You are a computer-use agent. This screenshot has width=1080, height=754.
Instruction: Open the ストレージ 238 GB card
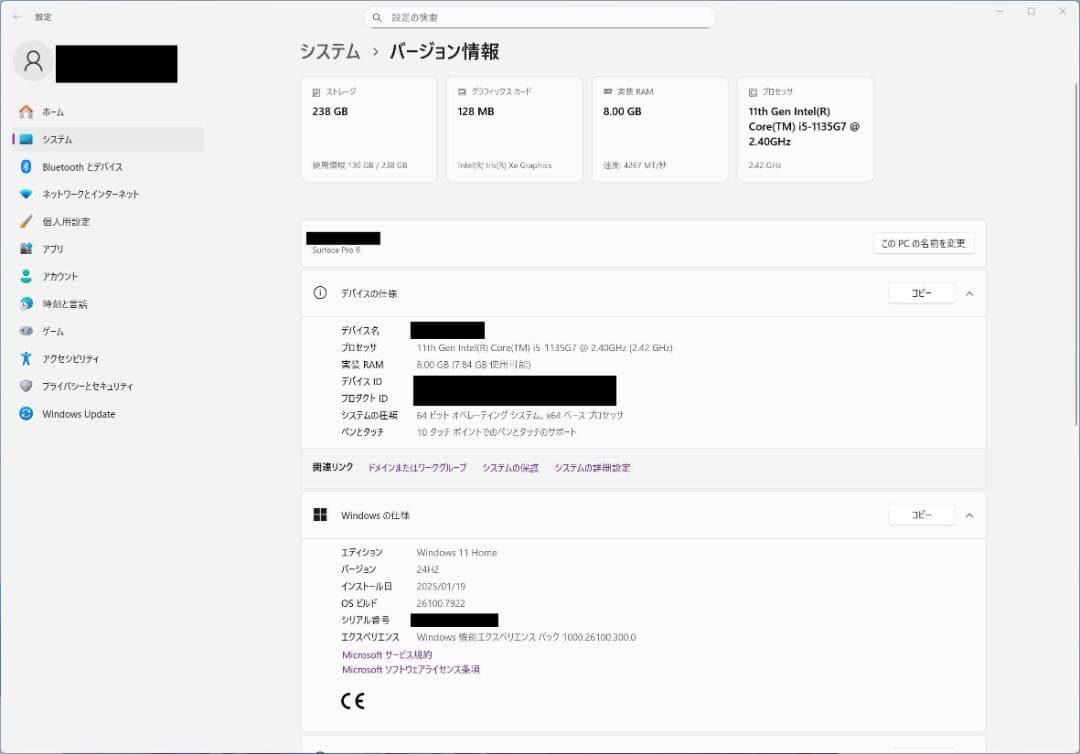[369, 129]
